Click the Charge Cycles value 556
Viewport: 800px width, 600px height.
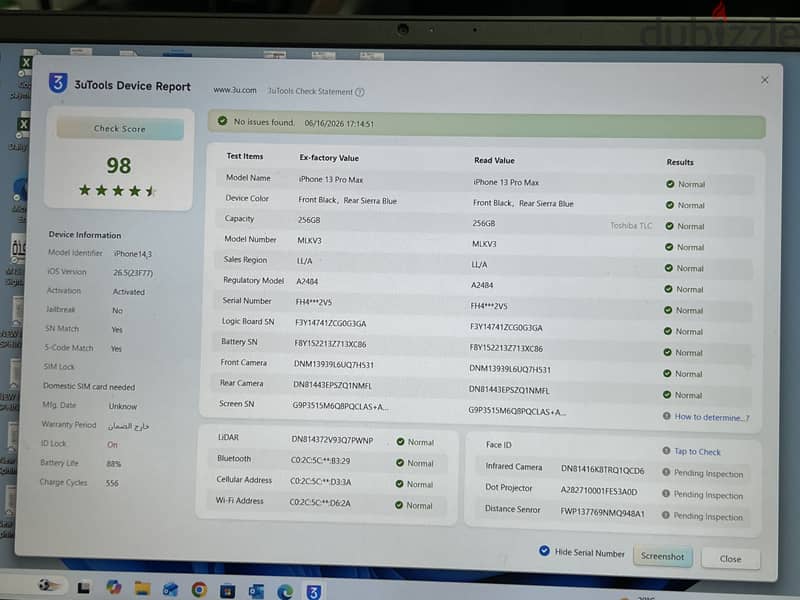pos(112,483)
